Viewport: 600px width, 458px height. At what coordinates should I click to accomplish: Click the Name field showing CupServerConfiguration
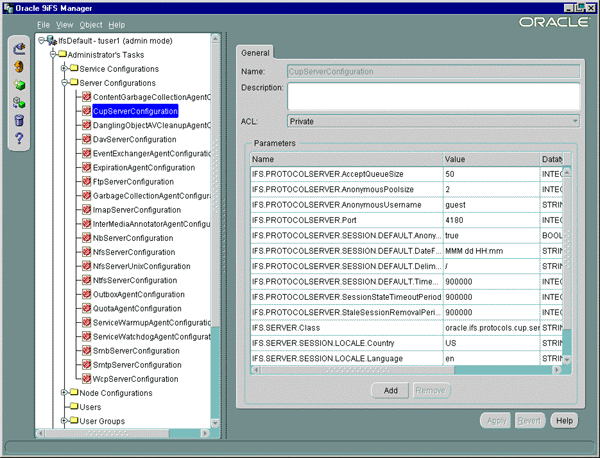click(x=434, y=72)
